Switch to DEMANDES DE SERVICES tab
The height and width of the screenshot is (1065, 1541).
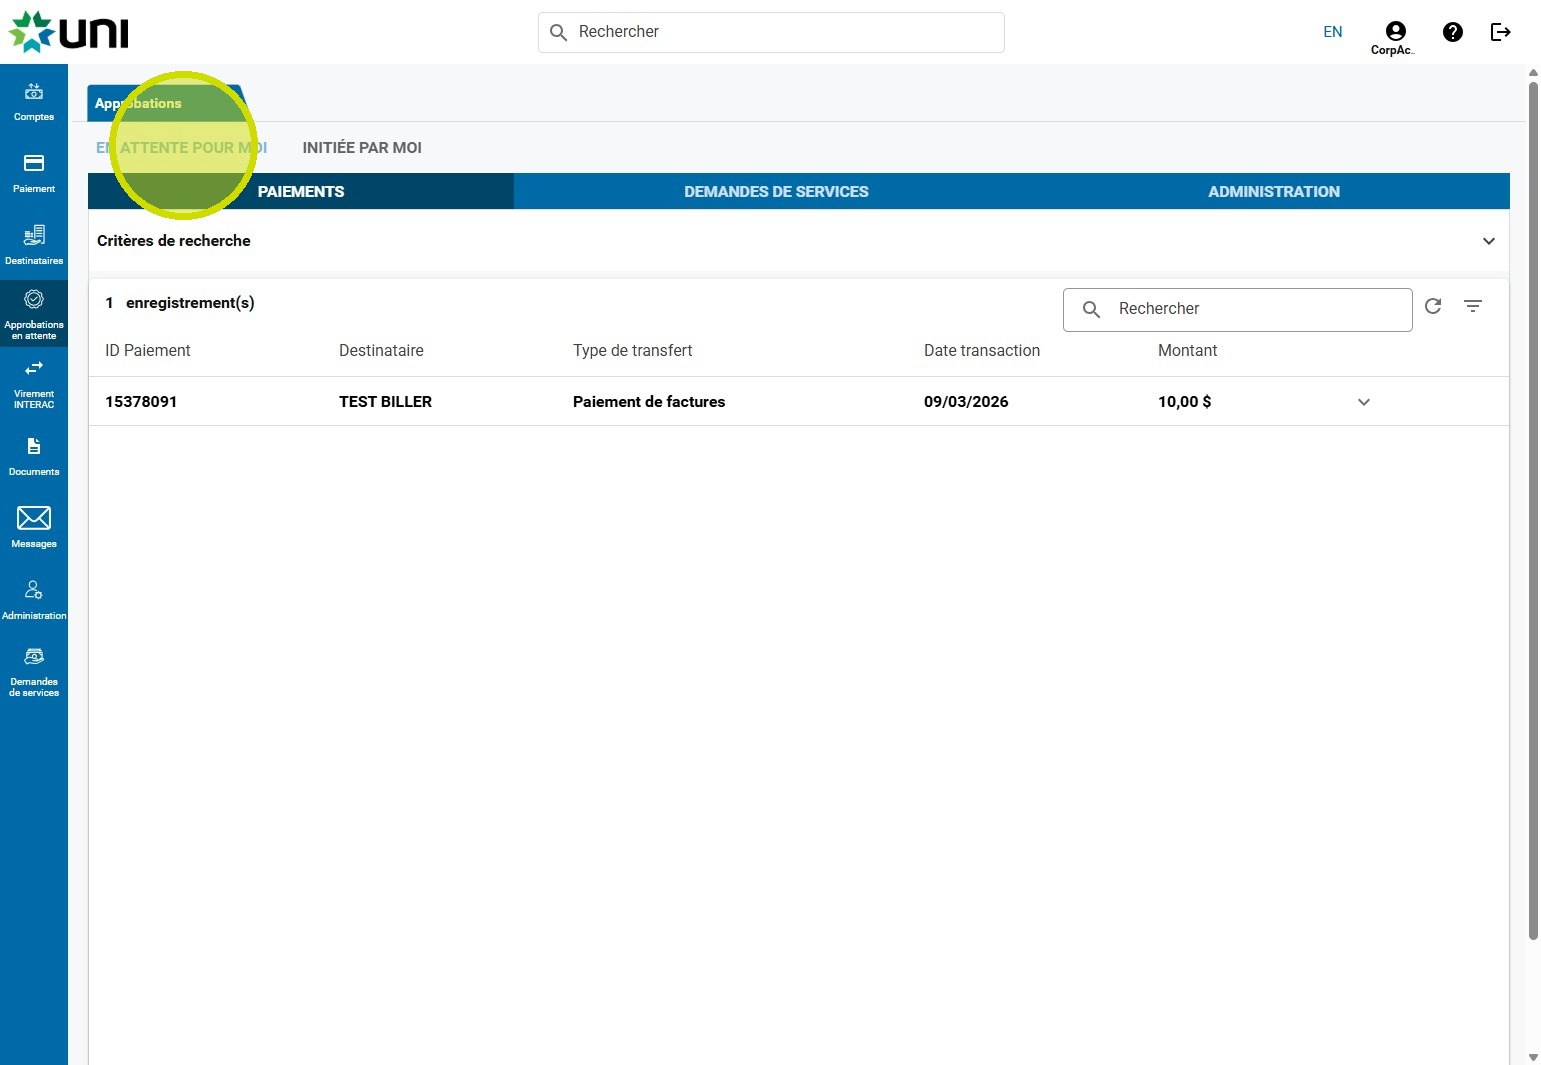click(x=776, y=191)
